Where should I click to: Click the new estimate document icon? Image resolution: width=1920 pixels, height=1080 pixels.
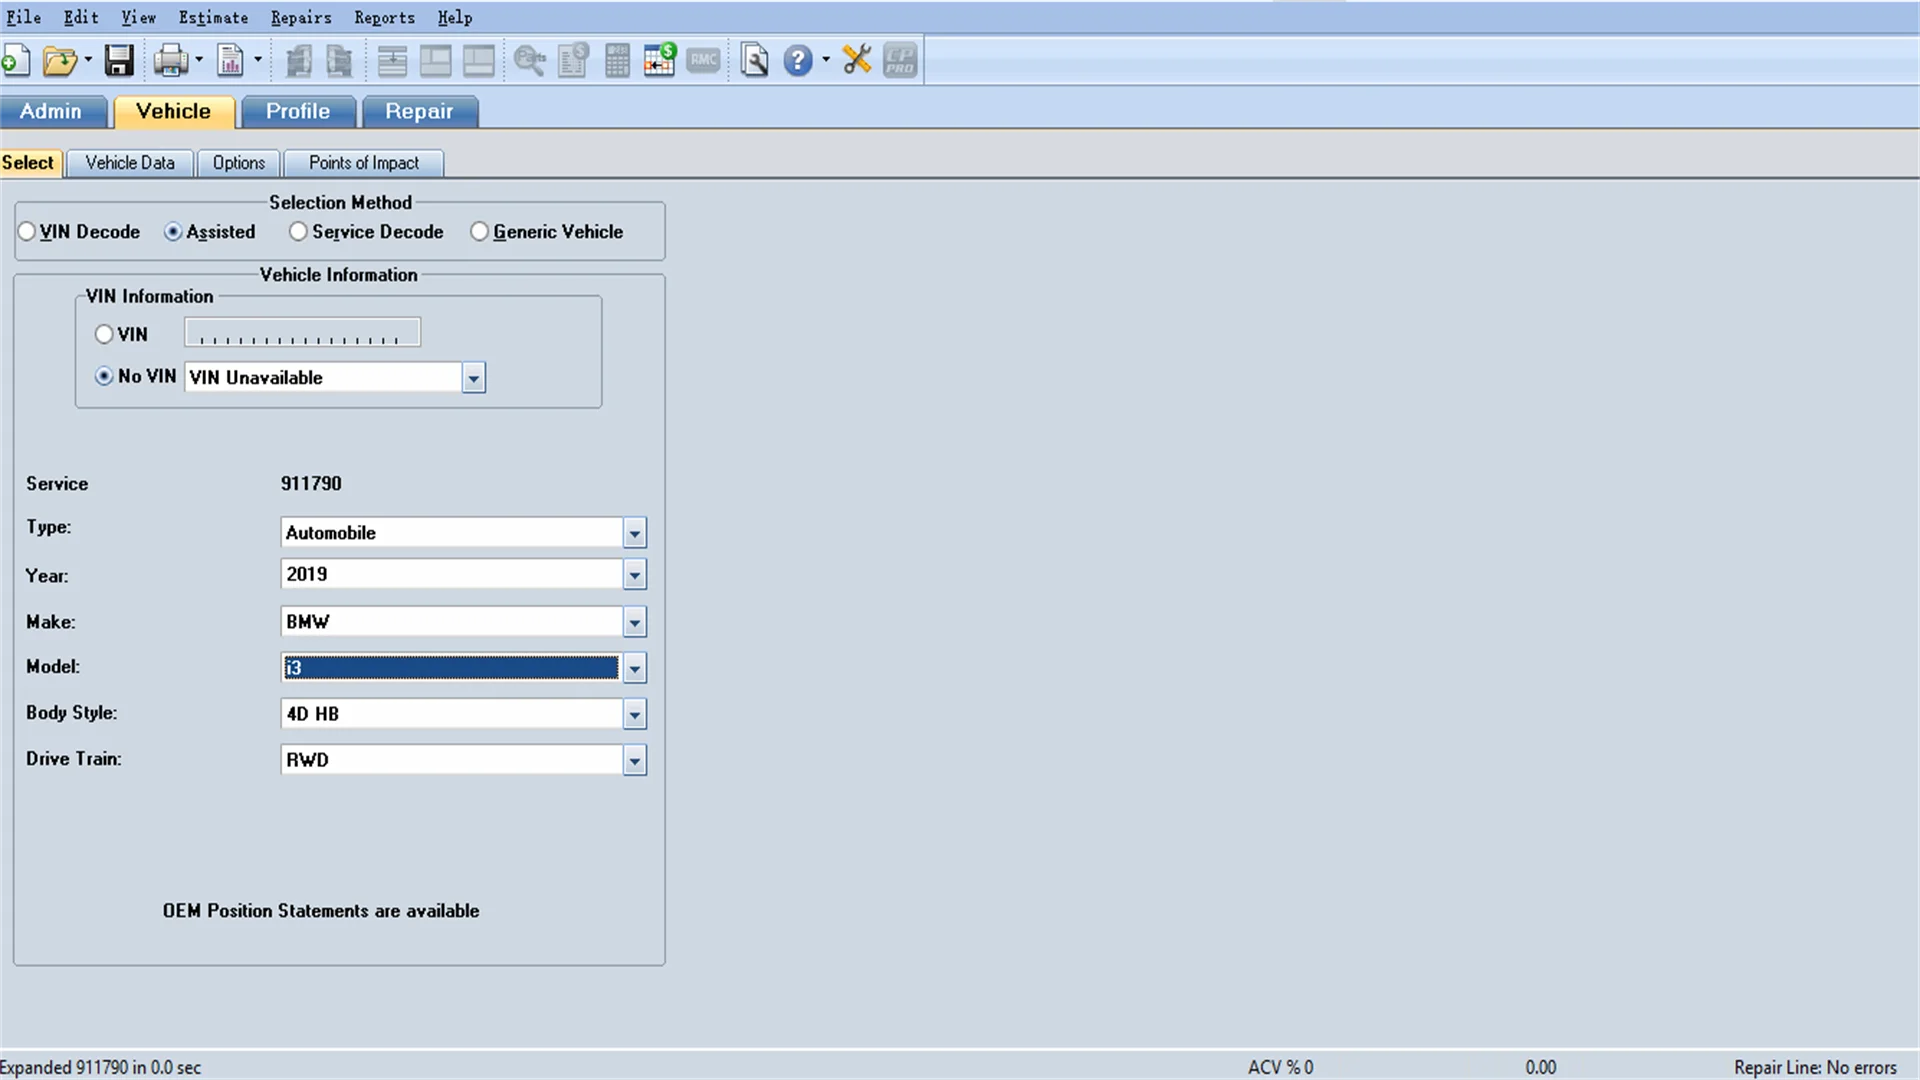(15, 61)
